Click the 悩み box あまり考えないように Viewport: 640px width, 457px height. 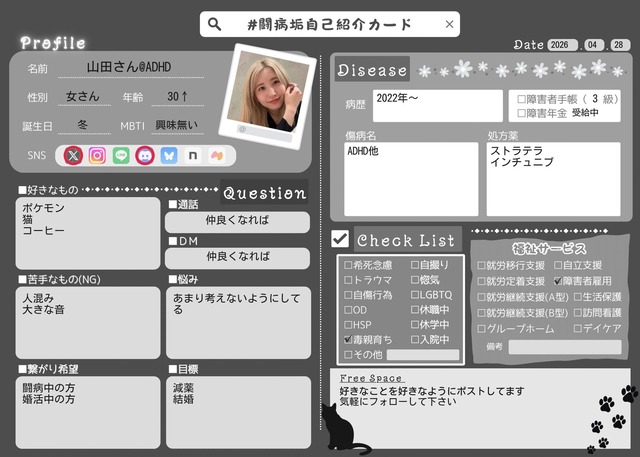point(238,323)
